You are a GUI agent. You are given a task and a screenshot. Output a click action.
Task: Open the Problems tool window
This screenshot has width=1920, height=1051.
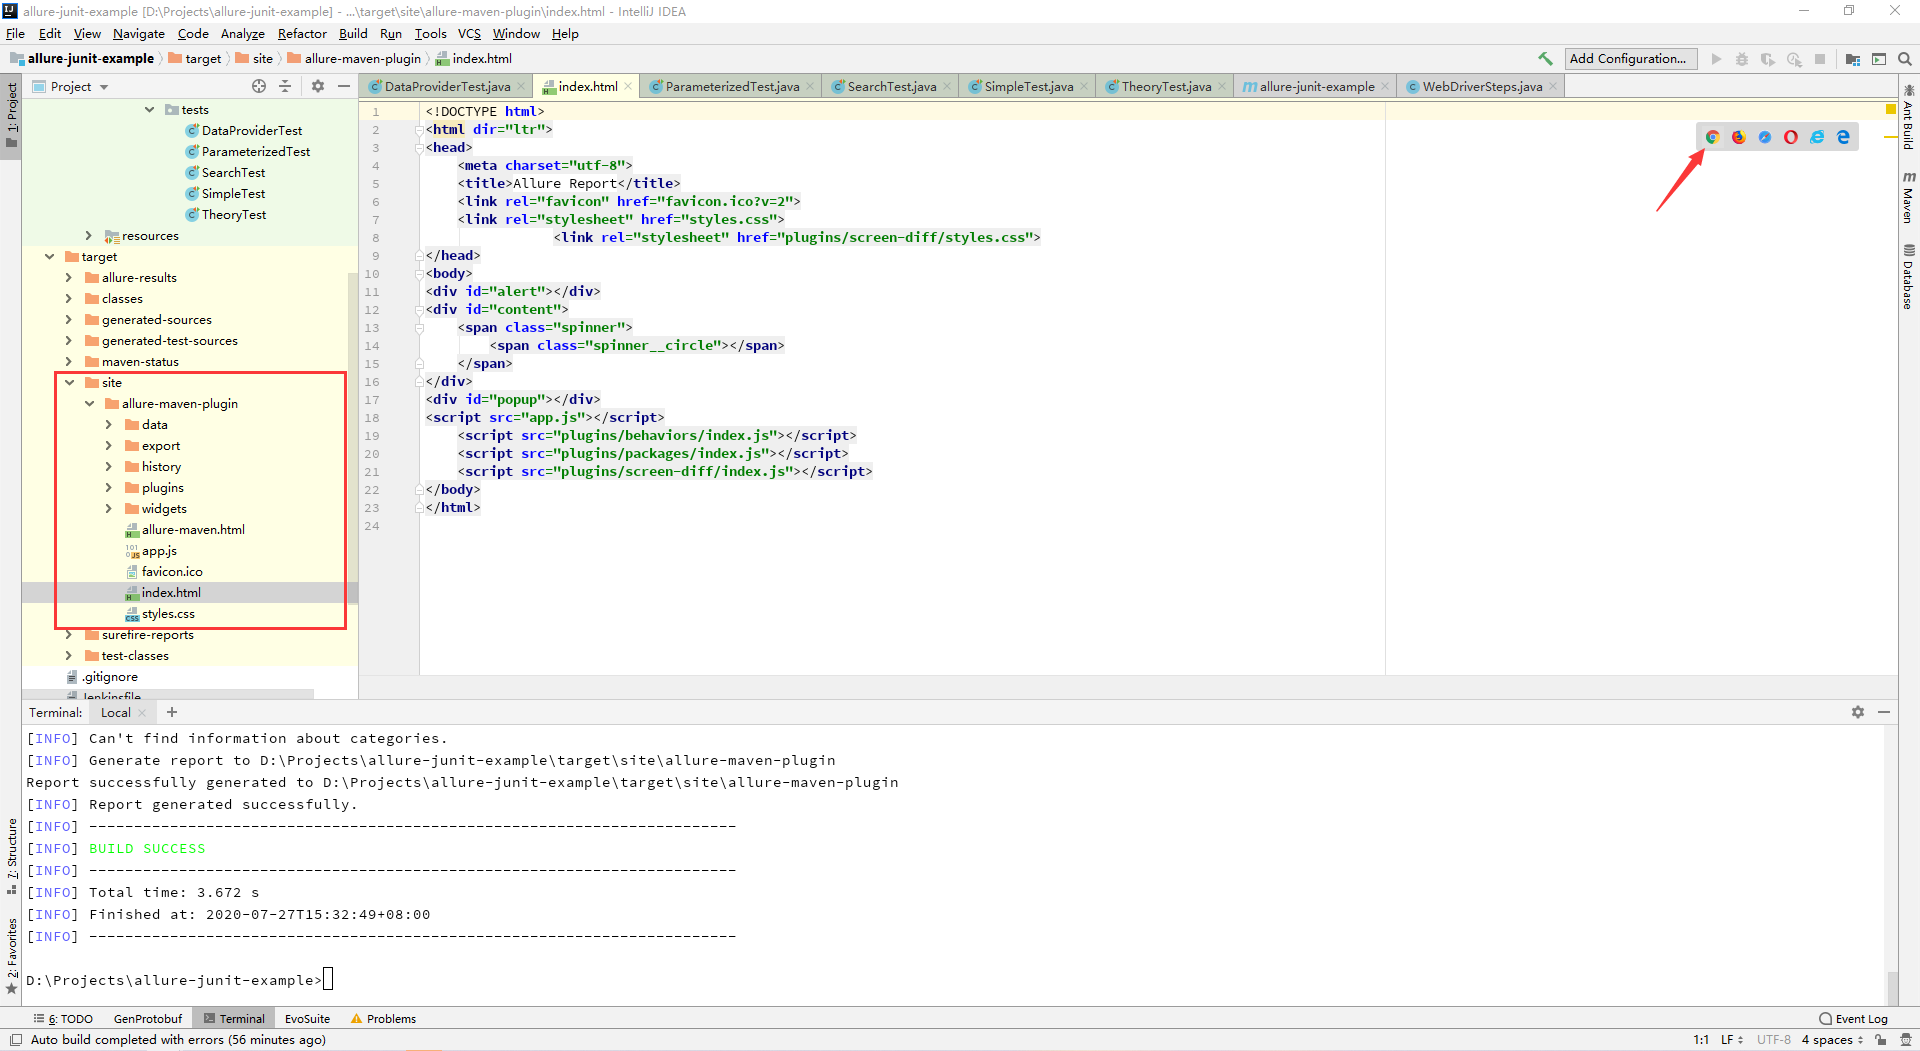(x=384, y=1019)
